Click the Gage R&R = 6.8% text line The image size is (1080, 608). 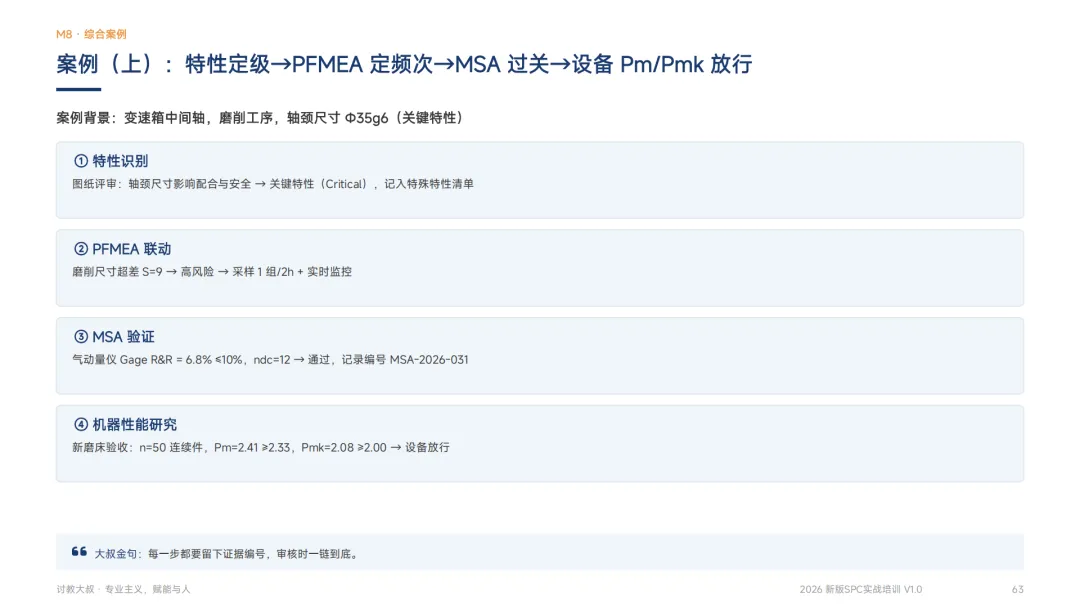pos(270,359)
